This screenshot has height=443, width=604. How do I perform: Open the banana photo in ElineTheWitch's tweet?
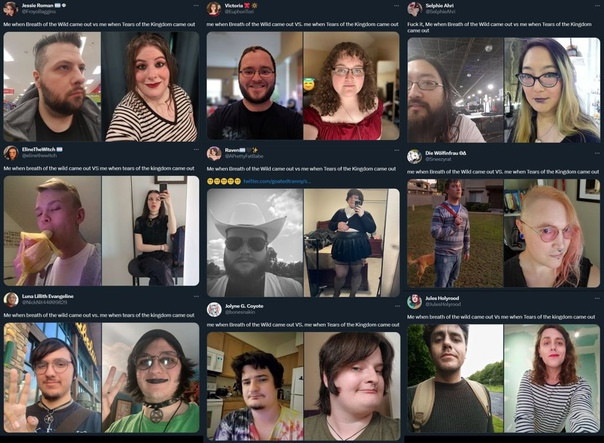coord(52,231)
